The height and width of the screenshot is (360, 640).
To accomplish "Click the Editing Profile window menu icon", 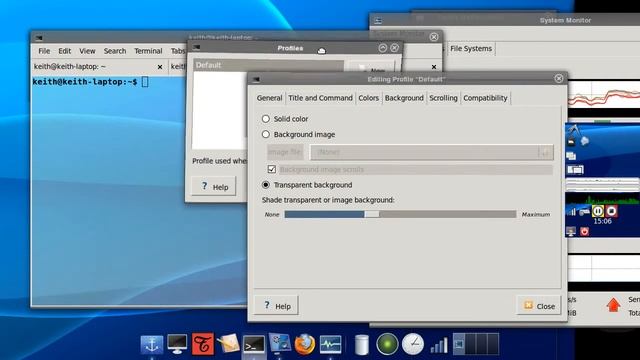I will 256,79.
